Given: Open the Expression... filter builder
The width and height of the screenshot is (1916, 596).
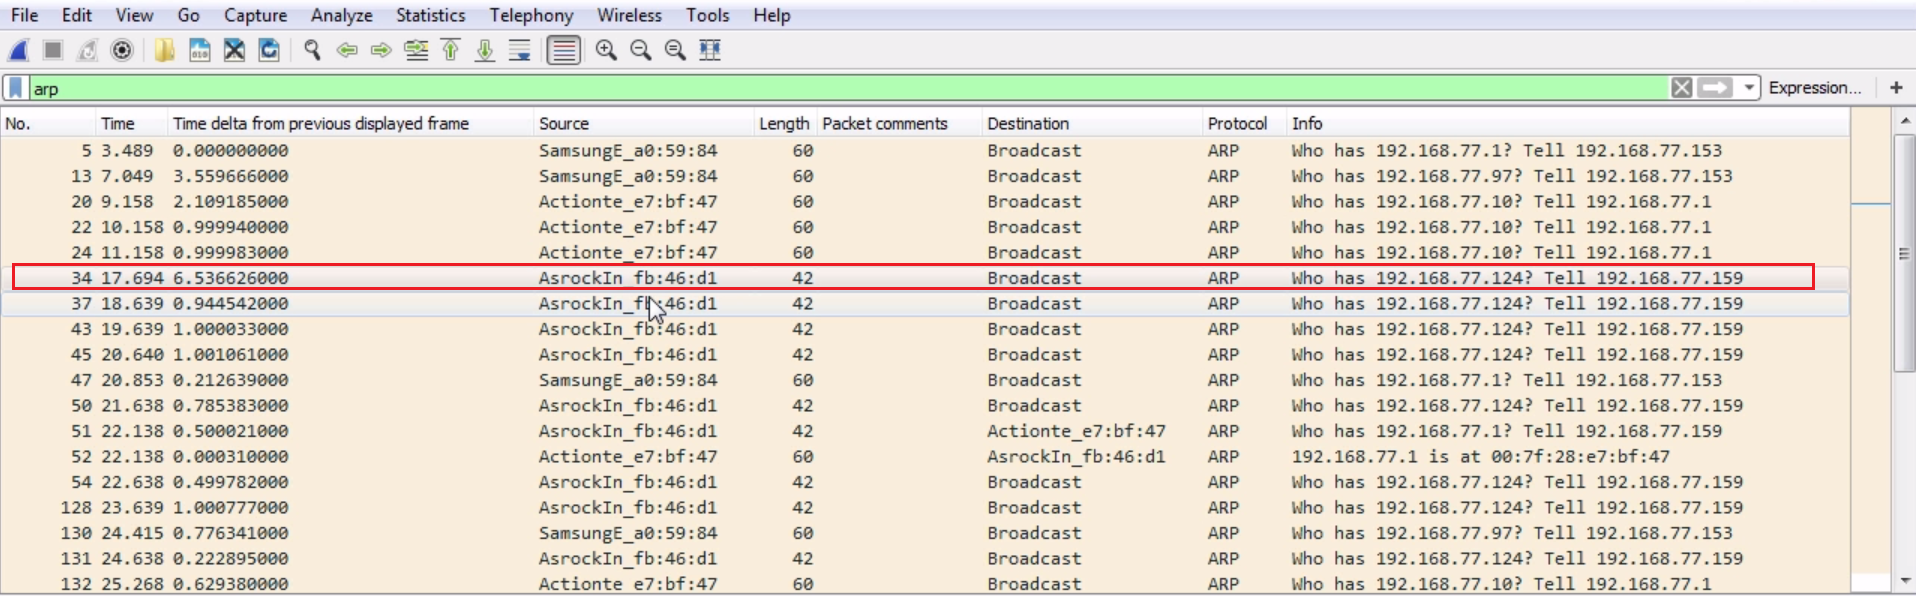Looking at the screenshot, I should (x=1815, y=88).
